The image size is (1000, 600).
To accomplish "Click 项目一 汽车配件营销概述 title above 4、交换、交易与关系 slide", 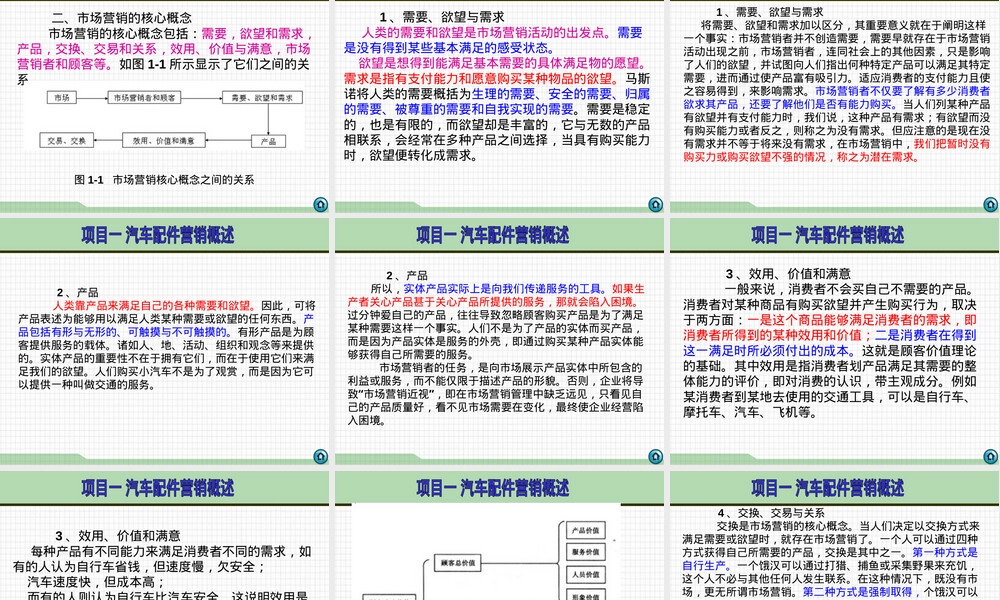I will (828, 488).
